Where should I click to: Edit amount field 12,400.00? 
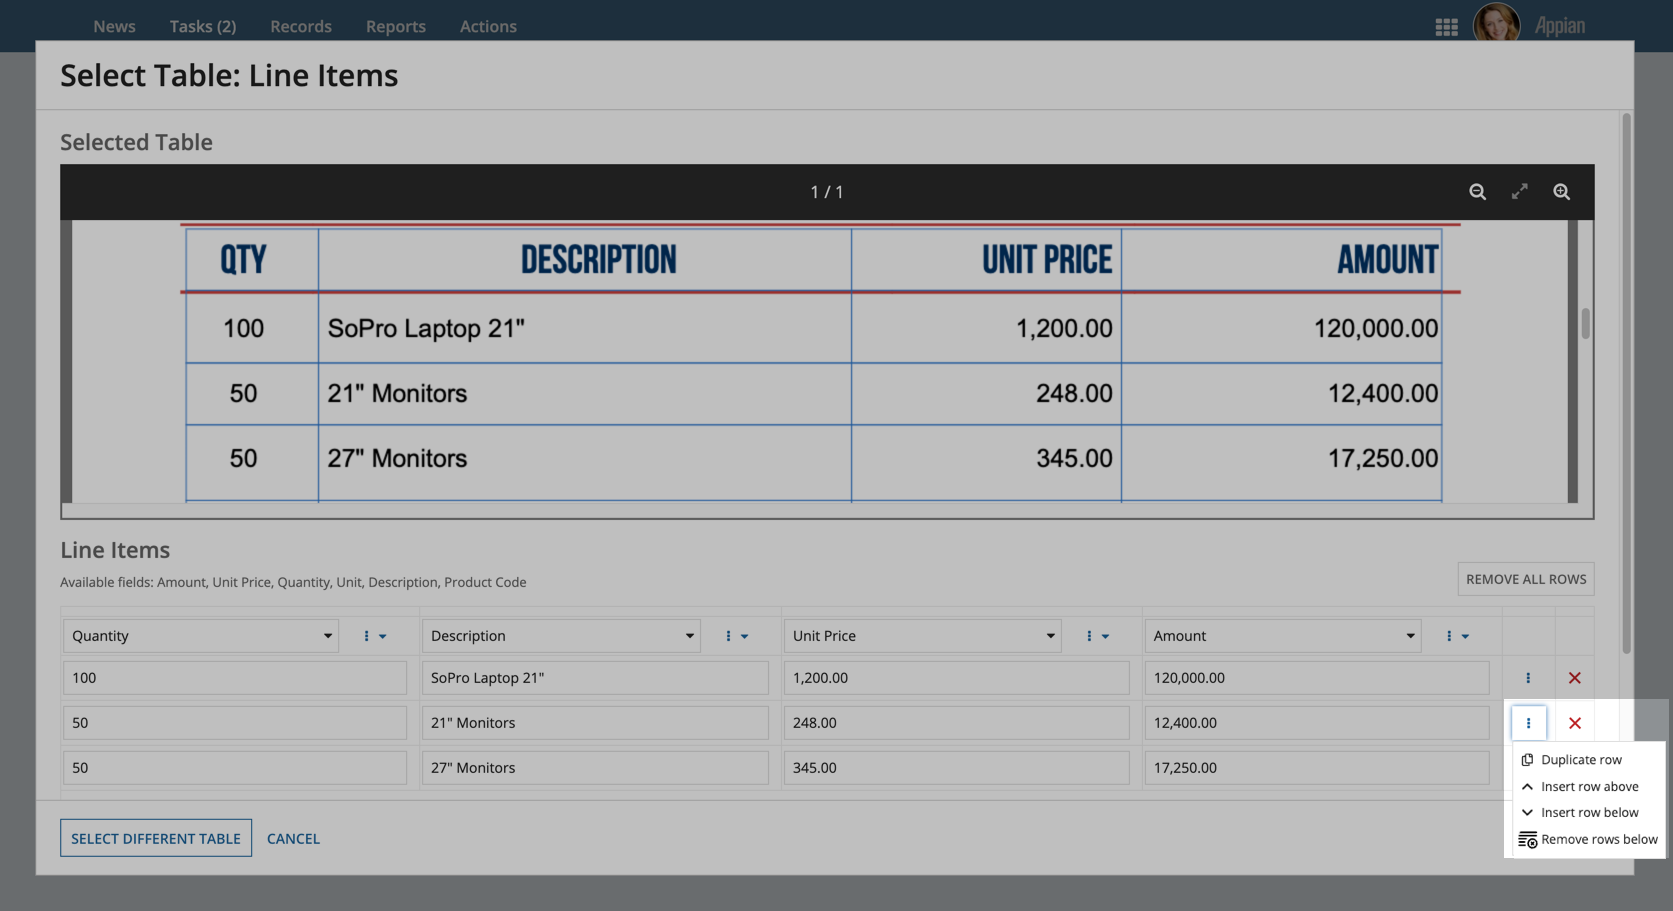1317,723
